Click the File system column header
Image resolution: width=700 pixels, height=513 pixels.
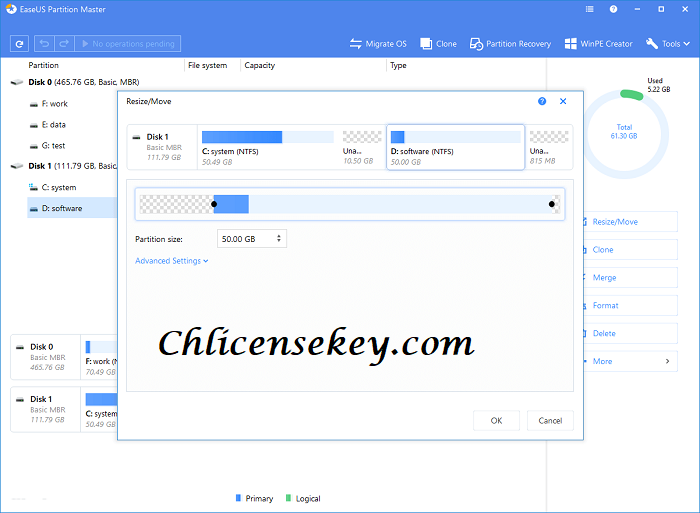207,65
